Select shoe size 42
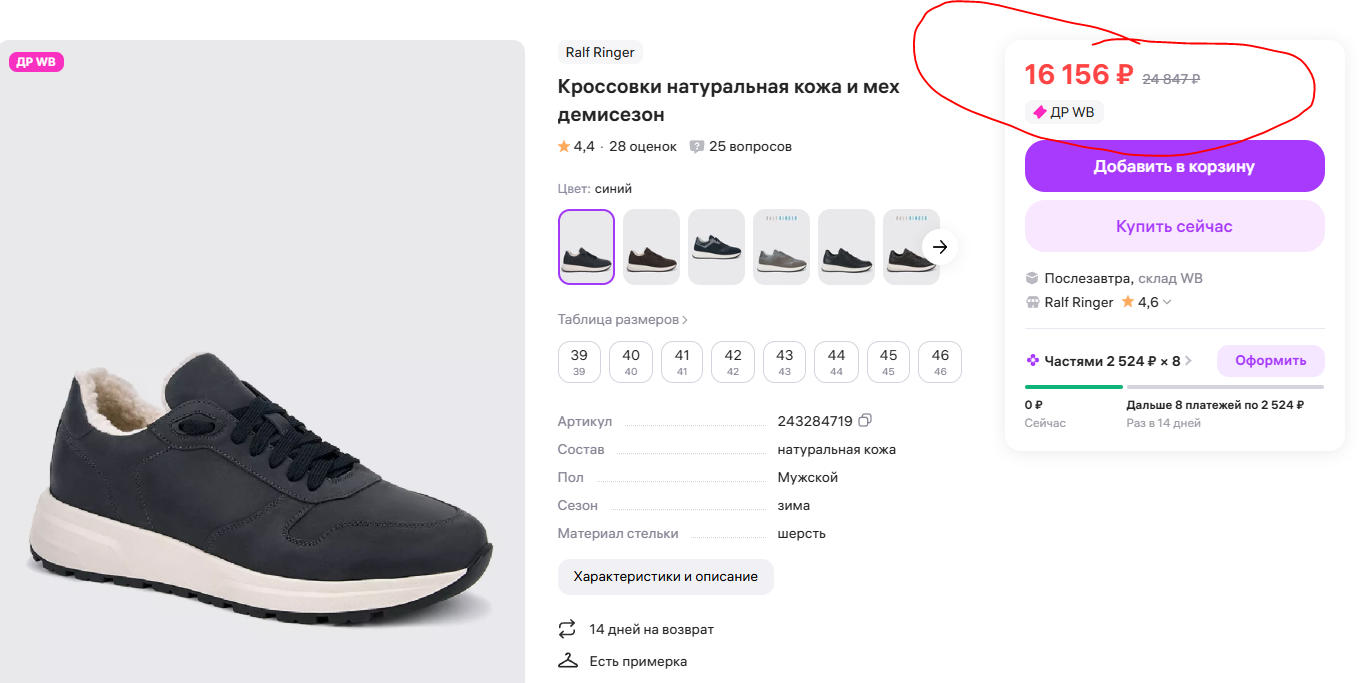The height and width of the screenshot is (683, 1359). point(733,361)
